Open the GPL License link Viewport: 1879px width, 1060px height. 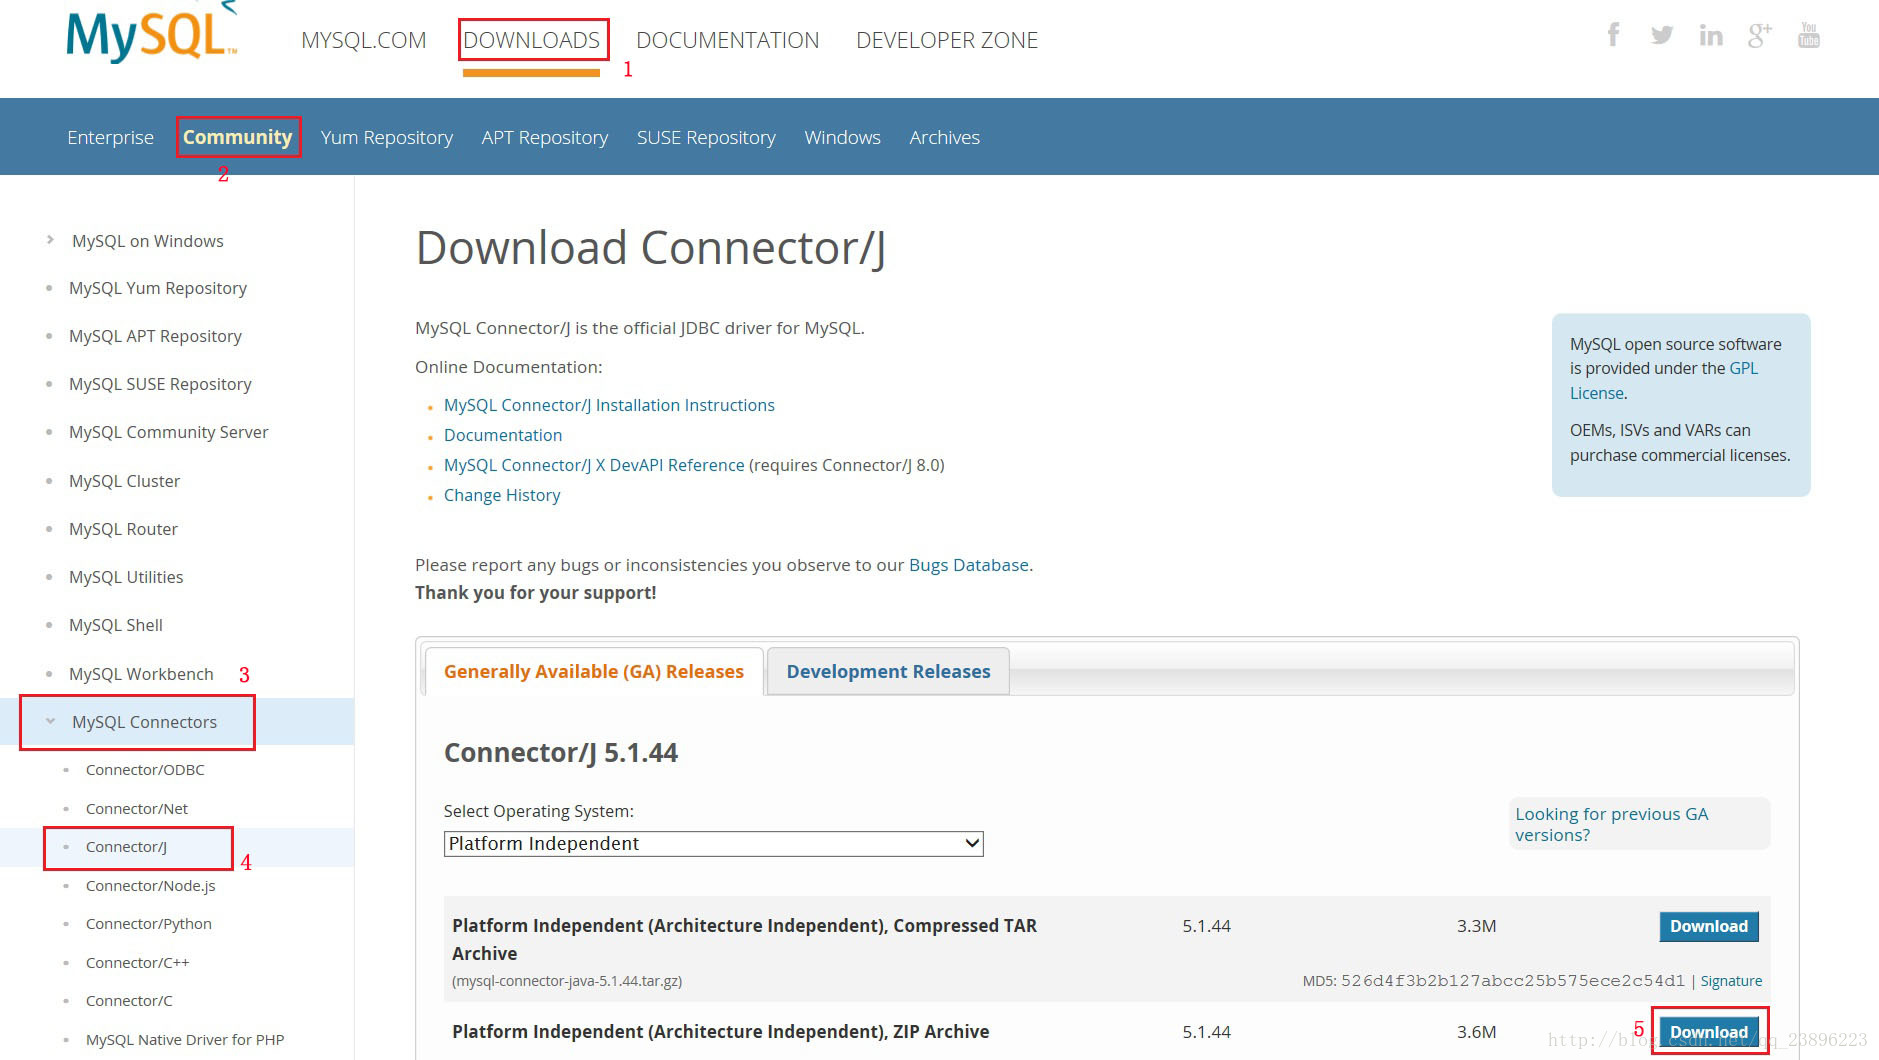coord(1664,380)
